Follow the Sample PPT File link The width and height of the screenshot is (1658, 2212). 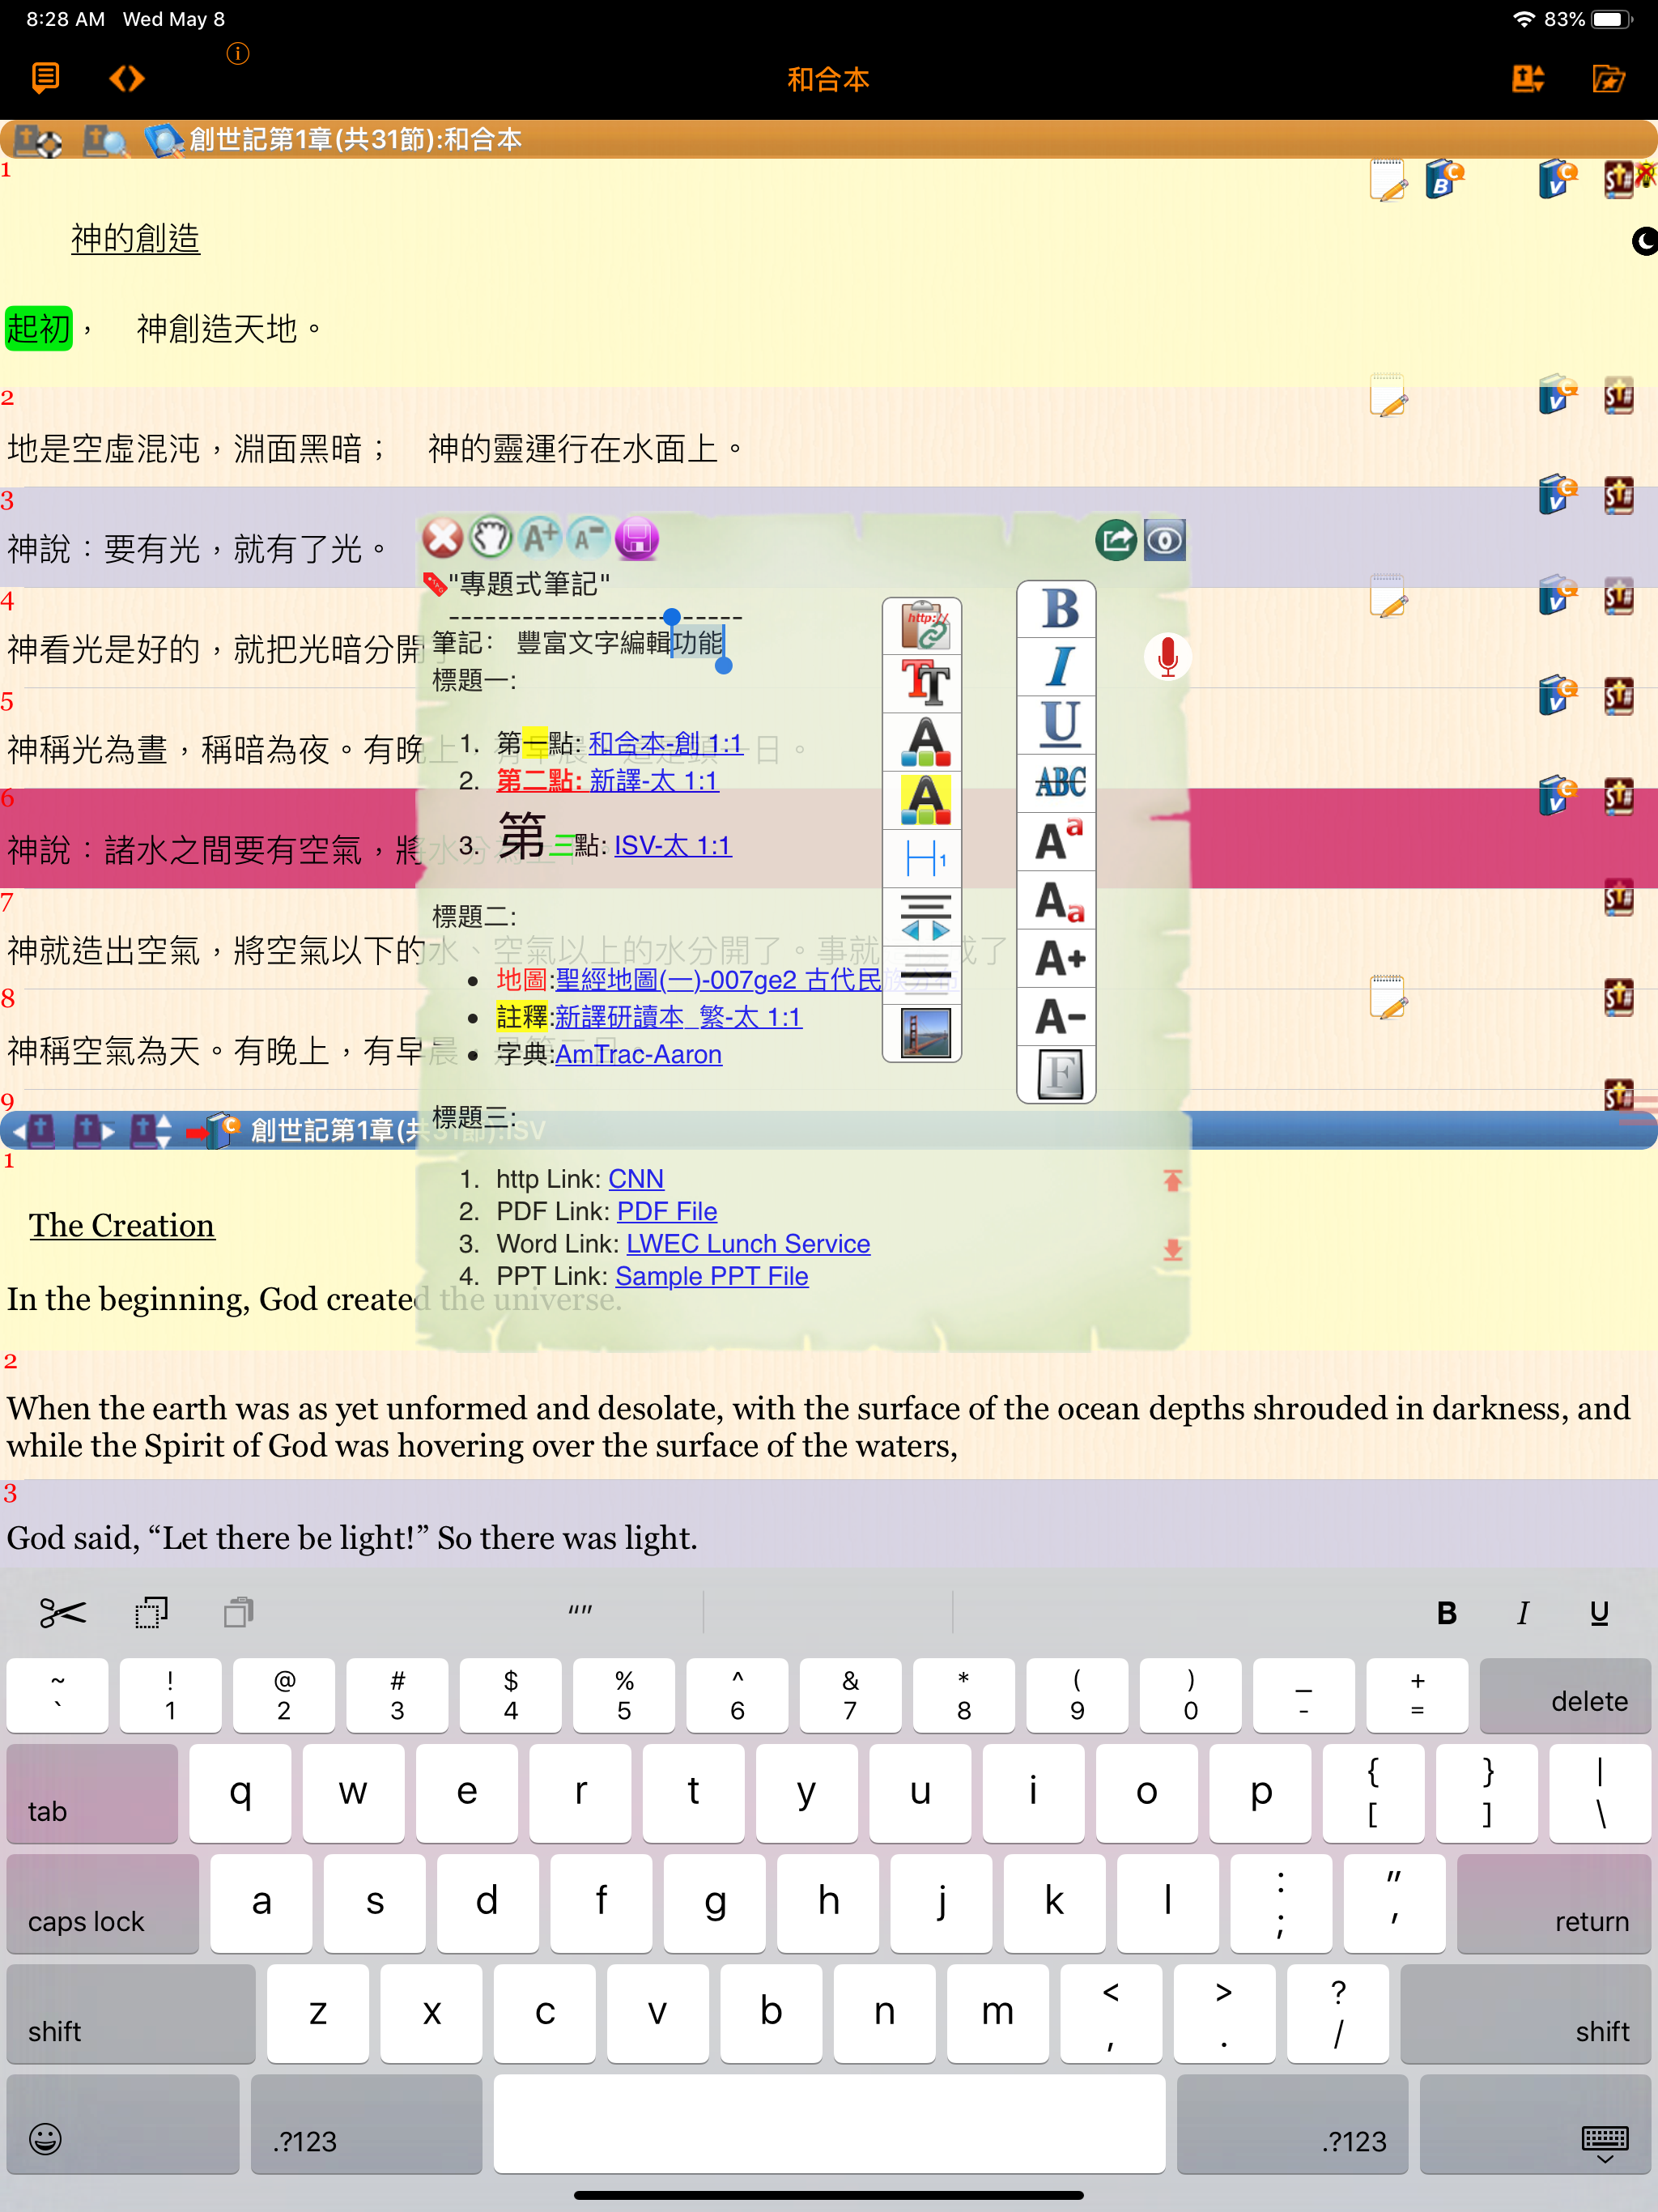pyautogui.click(x=711, y=1276)
